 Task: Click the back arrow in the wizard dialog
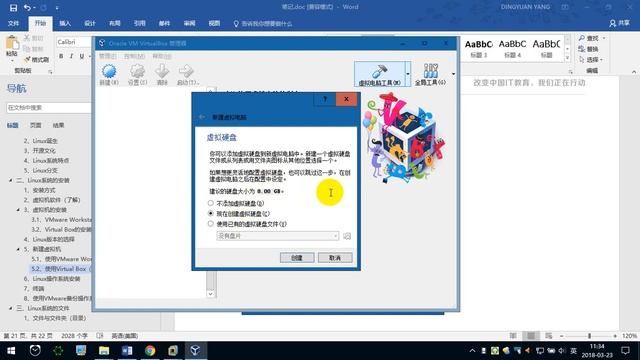click(202, 117)
